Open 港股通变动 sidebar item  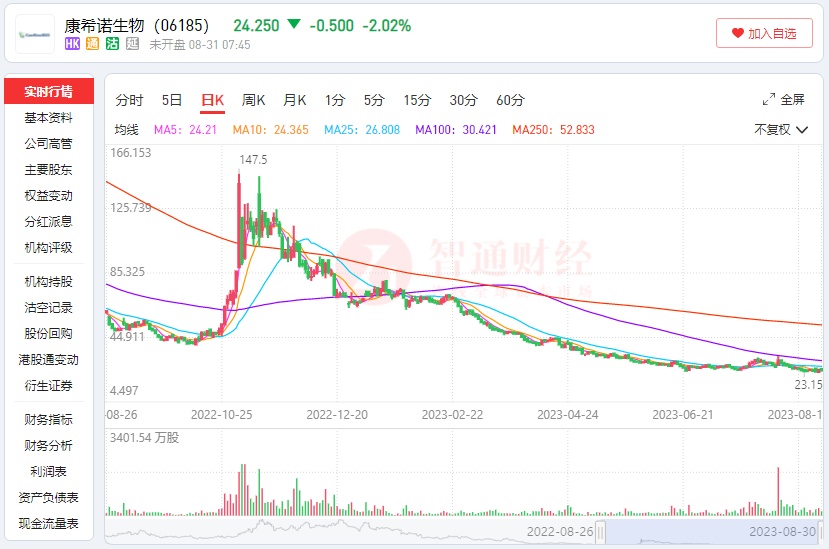pyautogui.click(x=49, y=359)
